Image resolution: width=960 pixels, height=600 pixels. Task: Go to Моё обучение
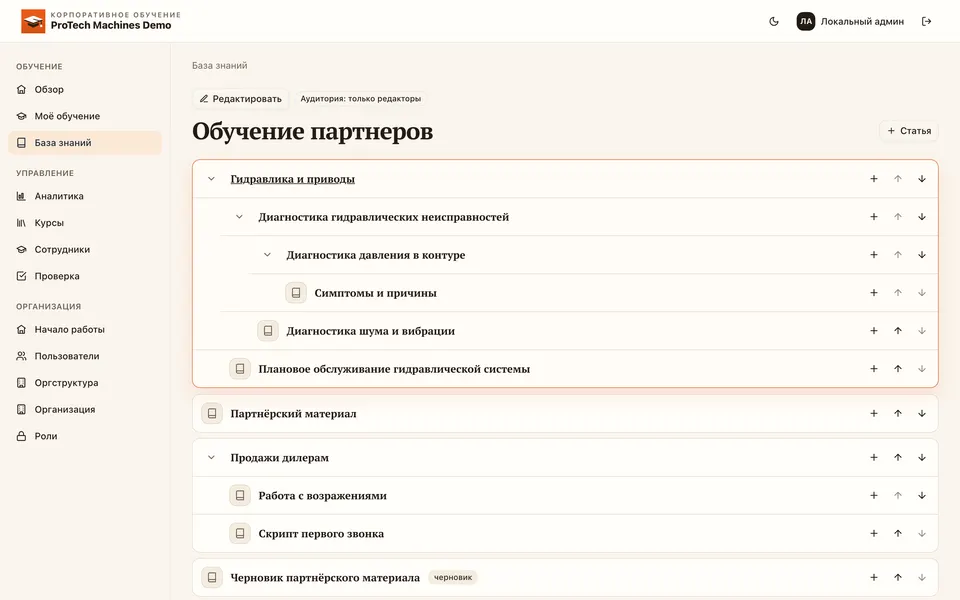pos(84,116)
